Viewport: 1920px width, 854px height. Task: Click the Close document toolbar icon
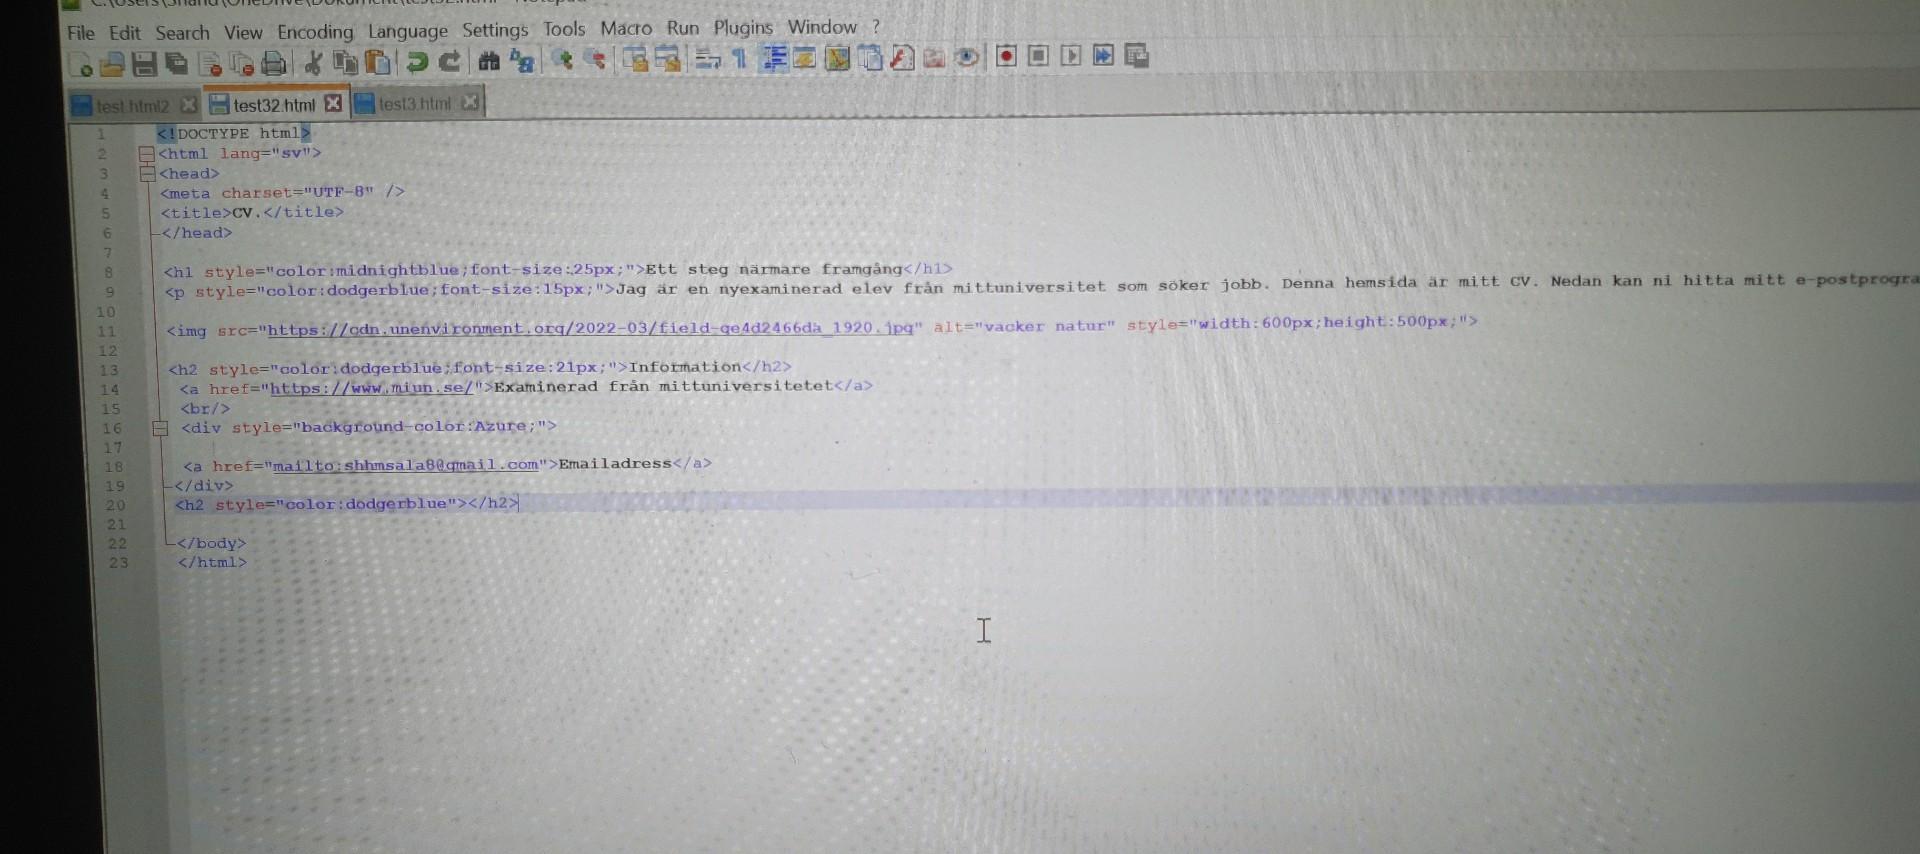(211, 64)
